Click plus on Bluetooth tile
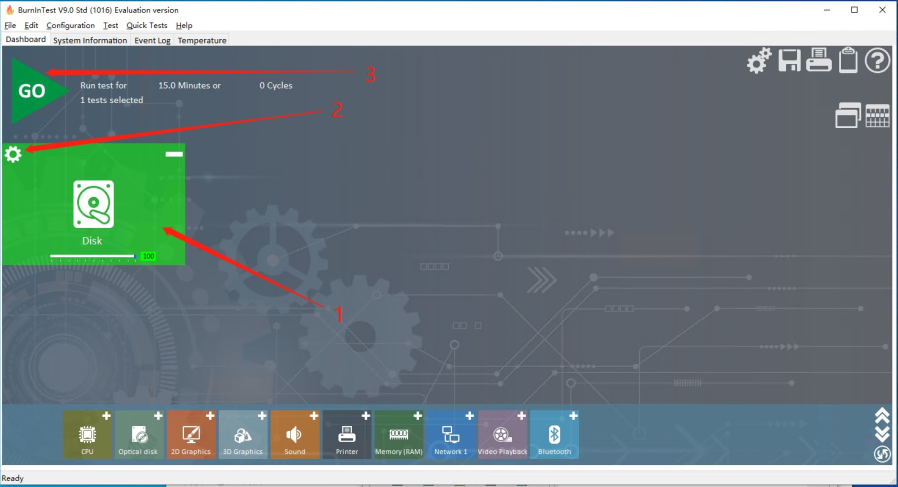The height and width of the screenshot is (487, 898). (x=573, y=416)
